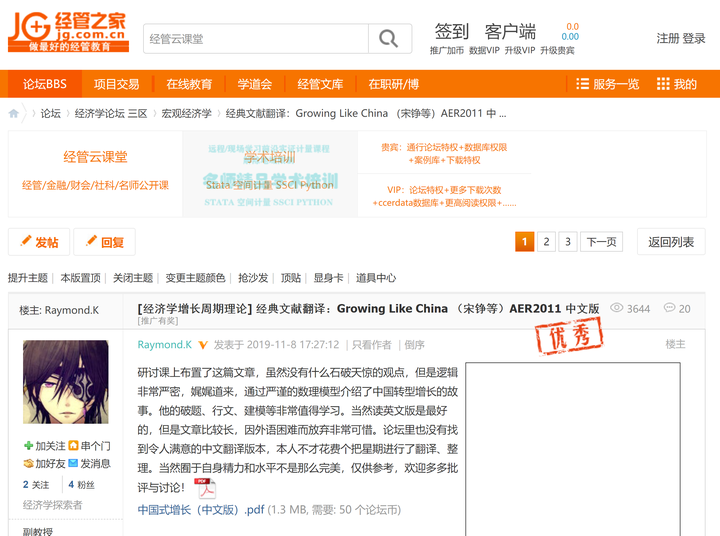Click the 发帖 button
Image resolution: width=720 pixels, height=536 pixels.
[x=39, y=242]
